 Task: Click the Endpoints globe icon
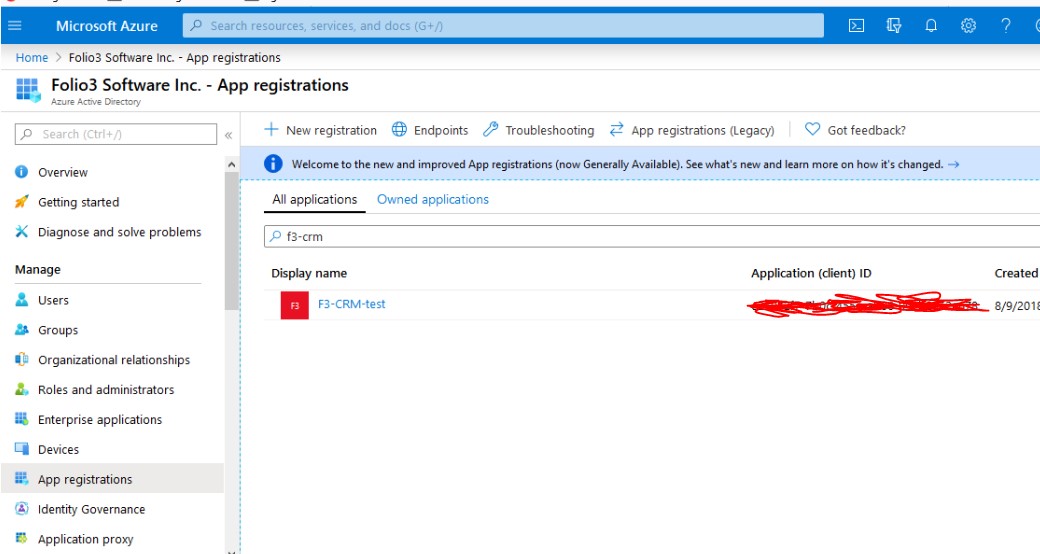399,129
